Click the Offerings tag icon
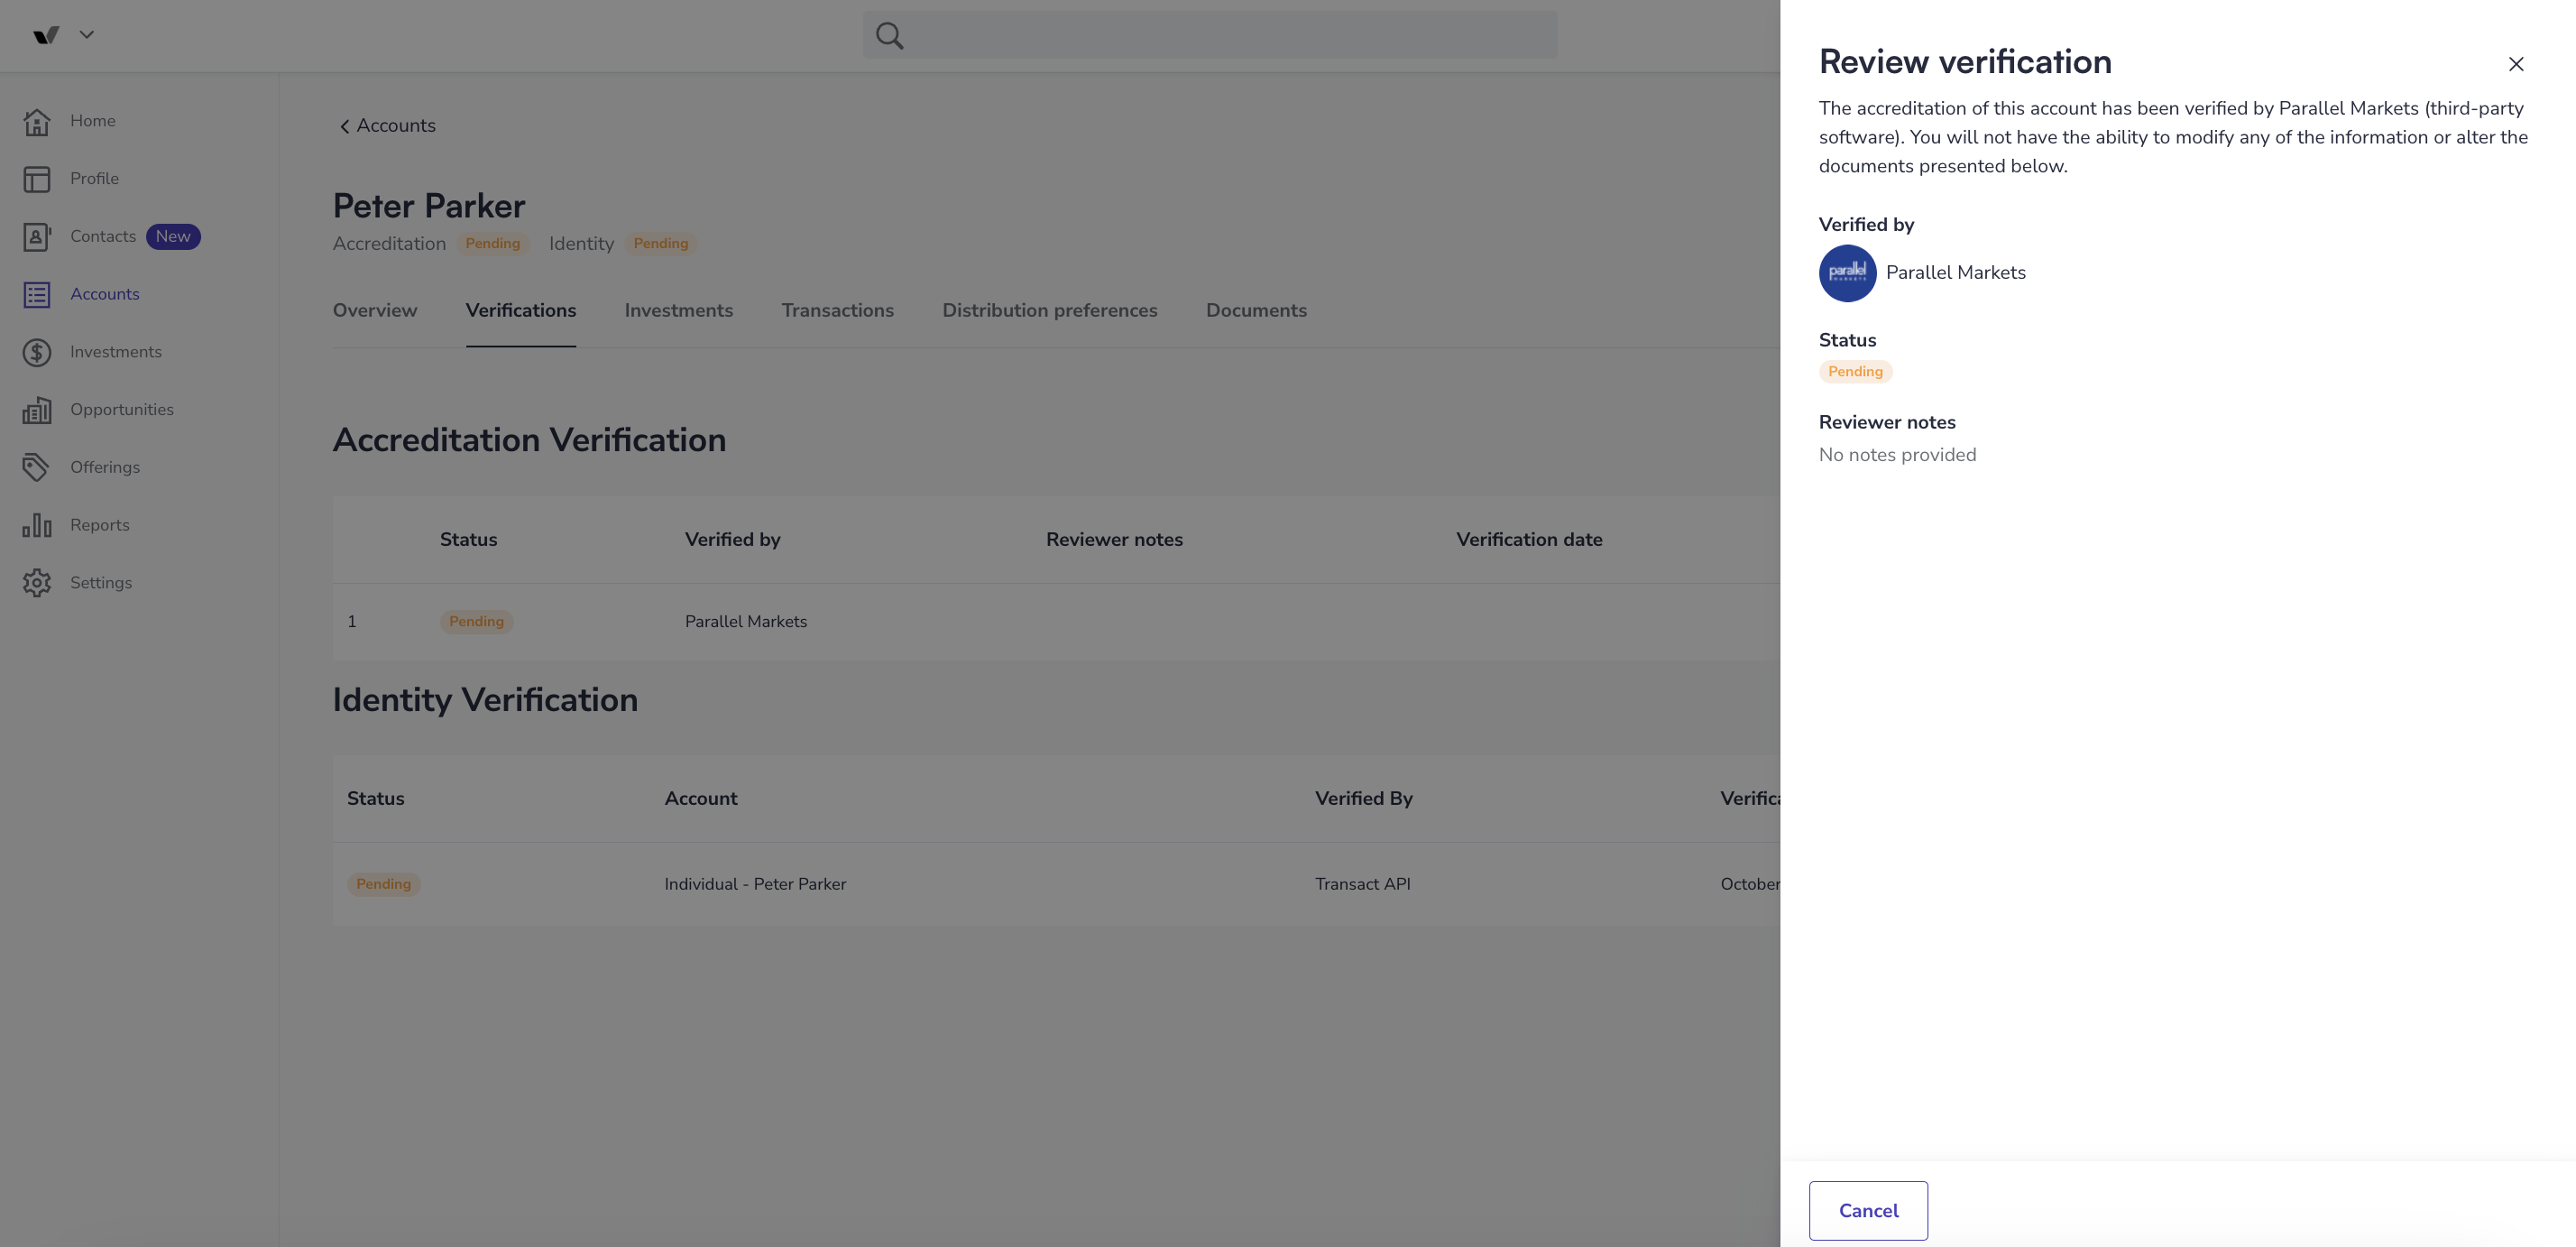The image size is (2576, 1247). point(37,468)
